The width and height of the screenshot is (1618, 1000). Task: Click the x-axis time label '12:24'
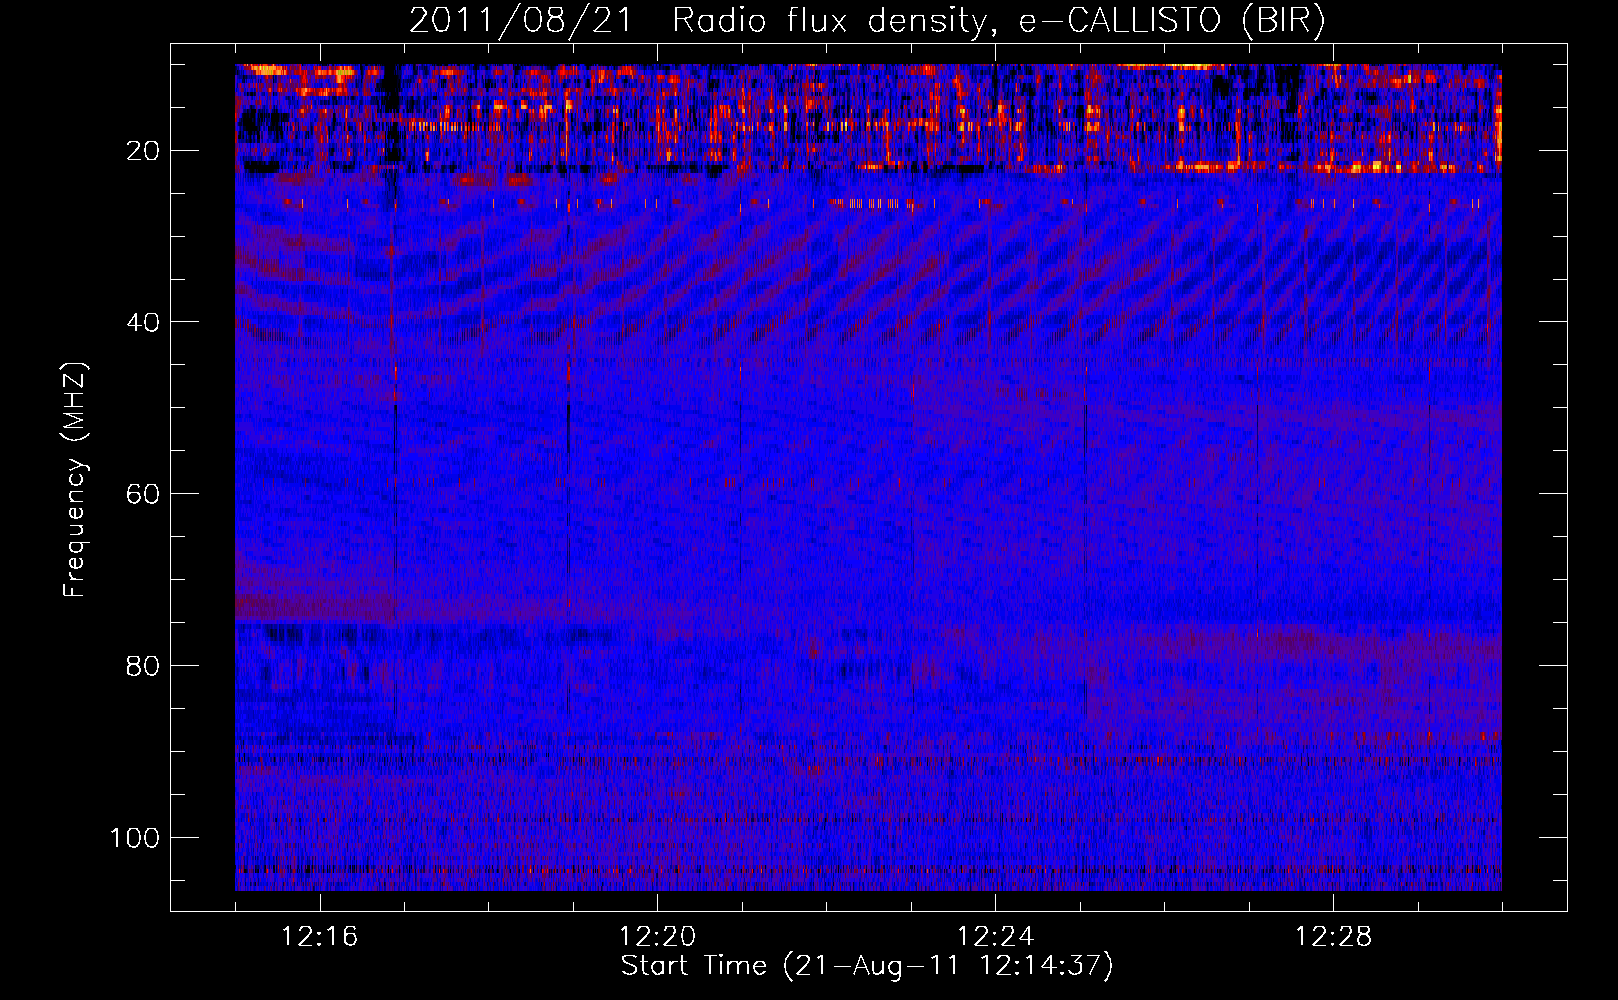(x=995, y=937)
